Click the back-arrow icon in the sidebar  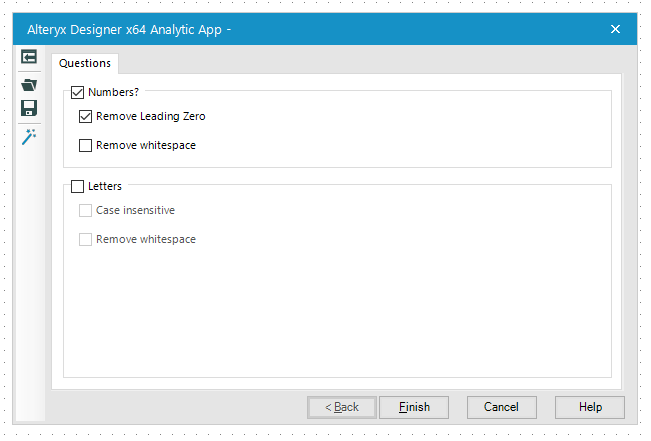pyautogui.click(x=29, y=57)
